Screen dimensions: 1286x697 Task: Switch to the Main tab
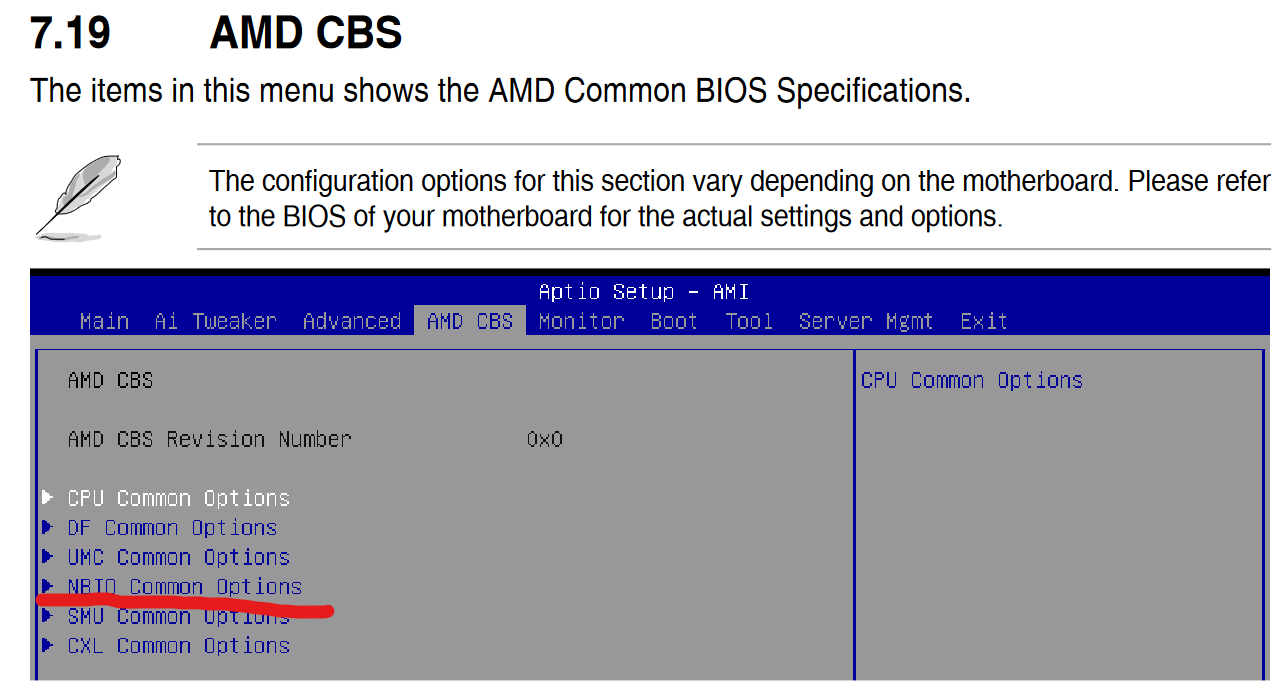coord(104,321)
